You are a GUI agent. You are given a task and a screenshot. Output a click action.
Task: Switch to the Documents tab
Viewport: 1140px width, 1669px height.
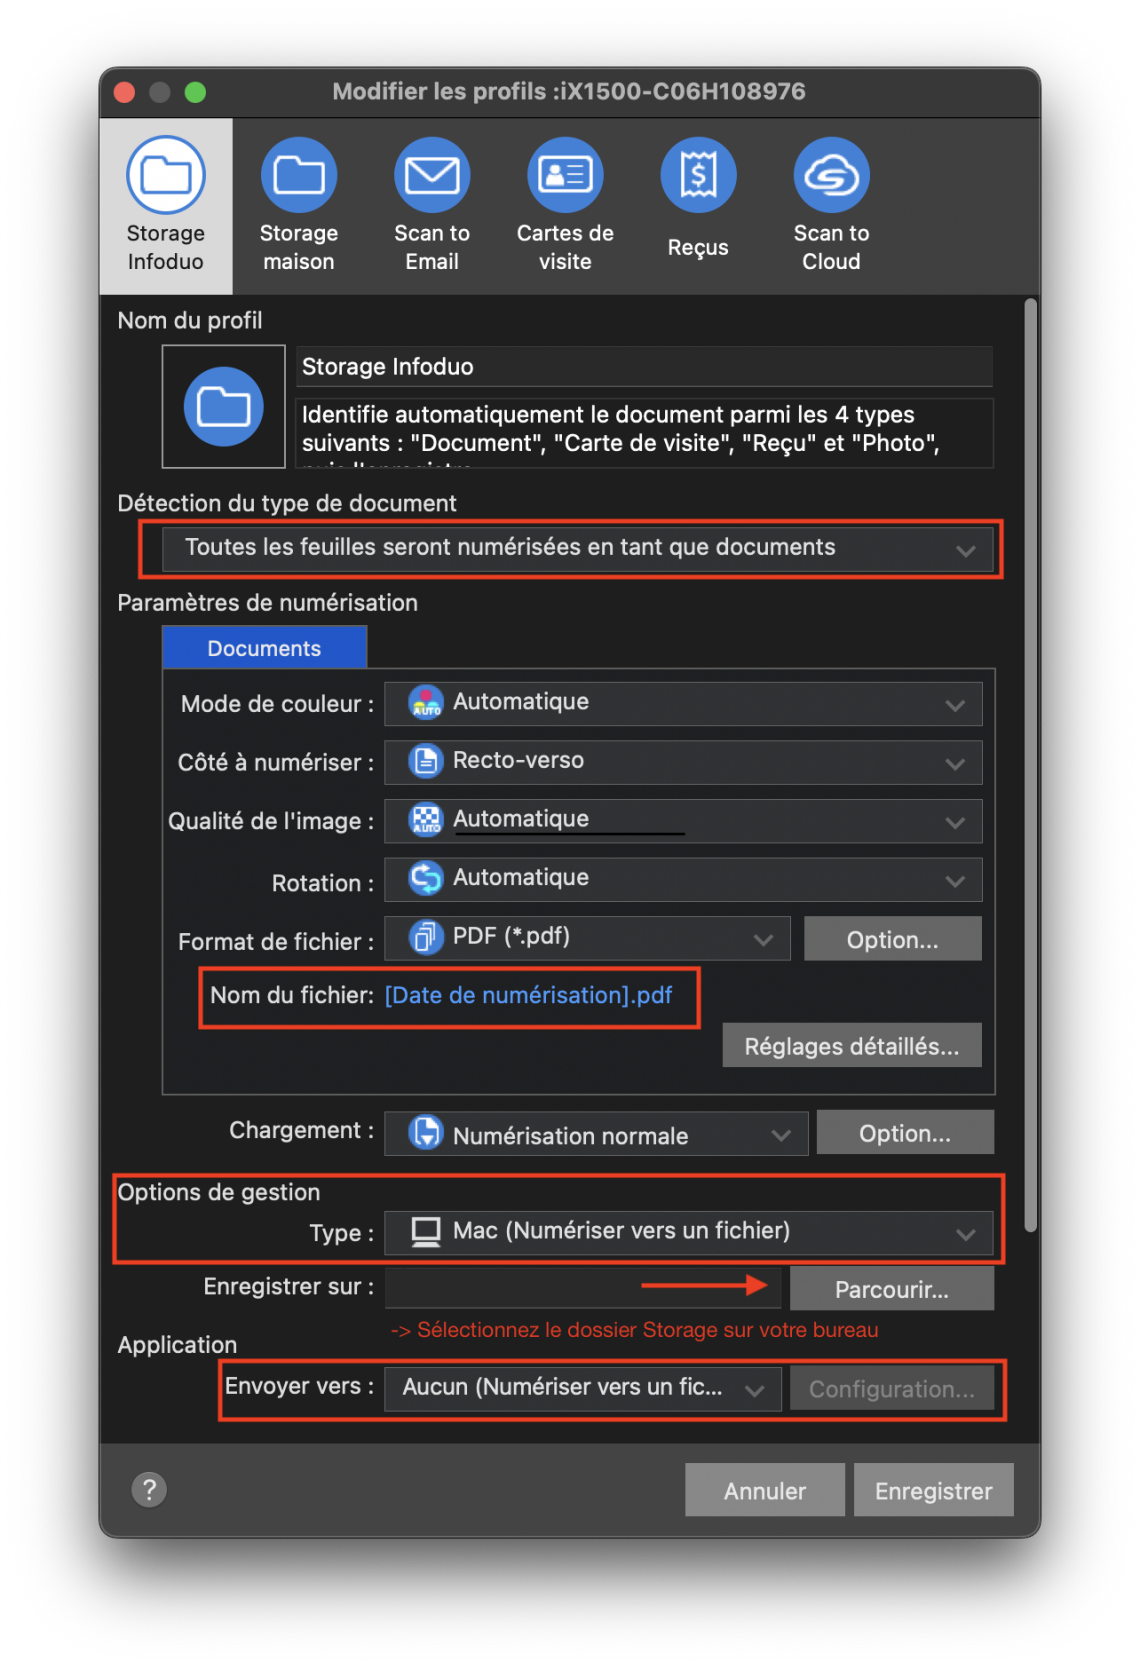(264, 648)
